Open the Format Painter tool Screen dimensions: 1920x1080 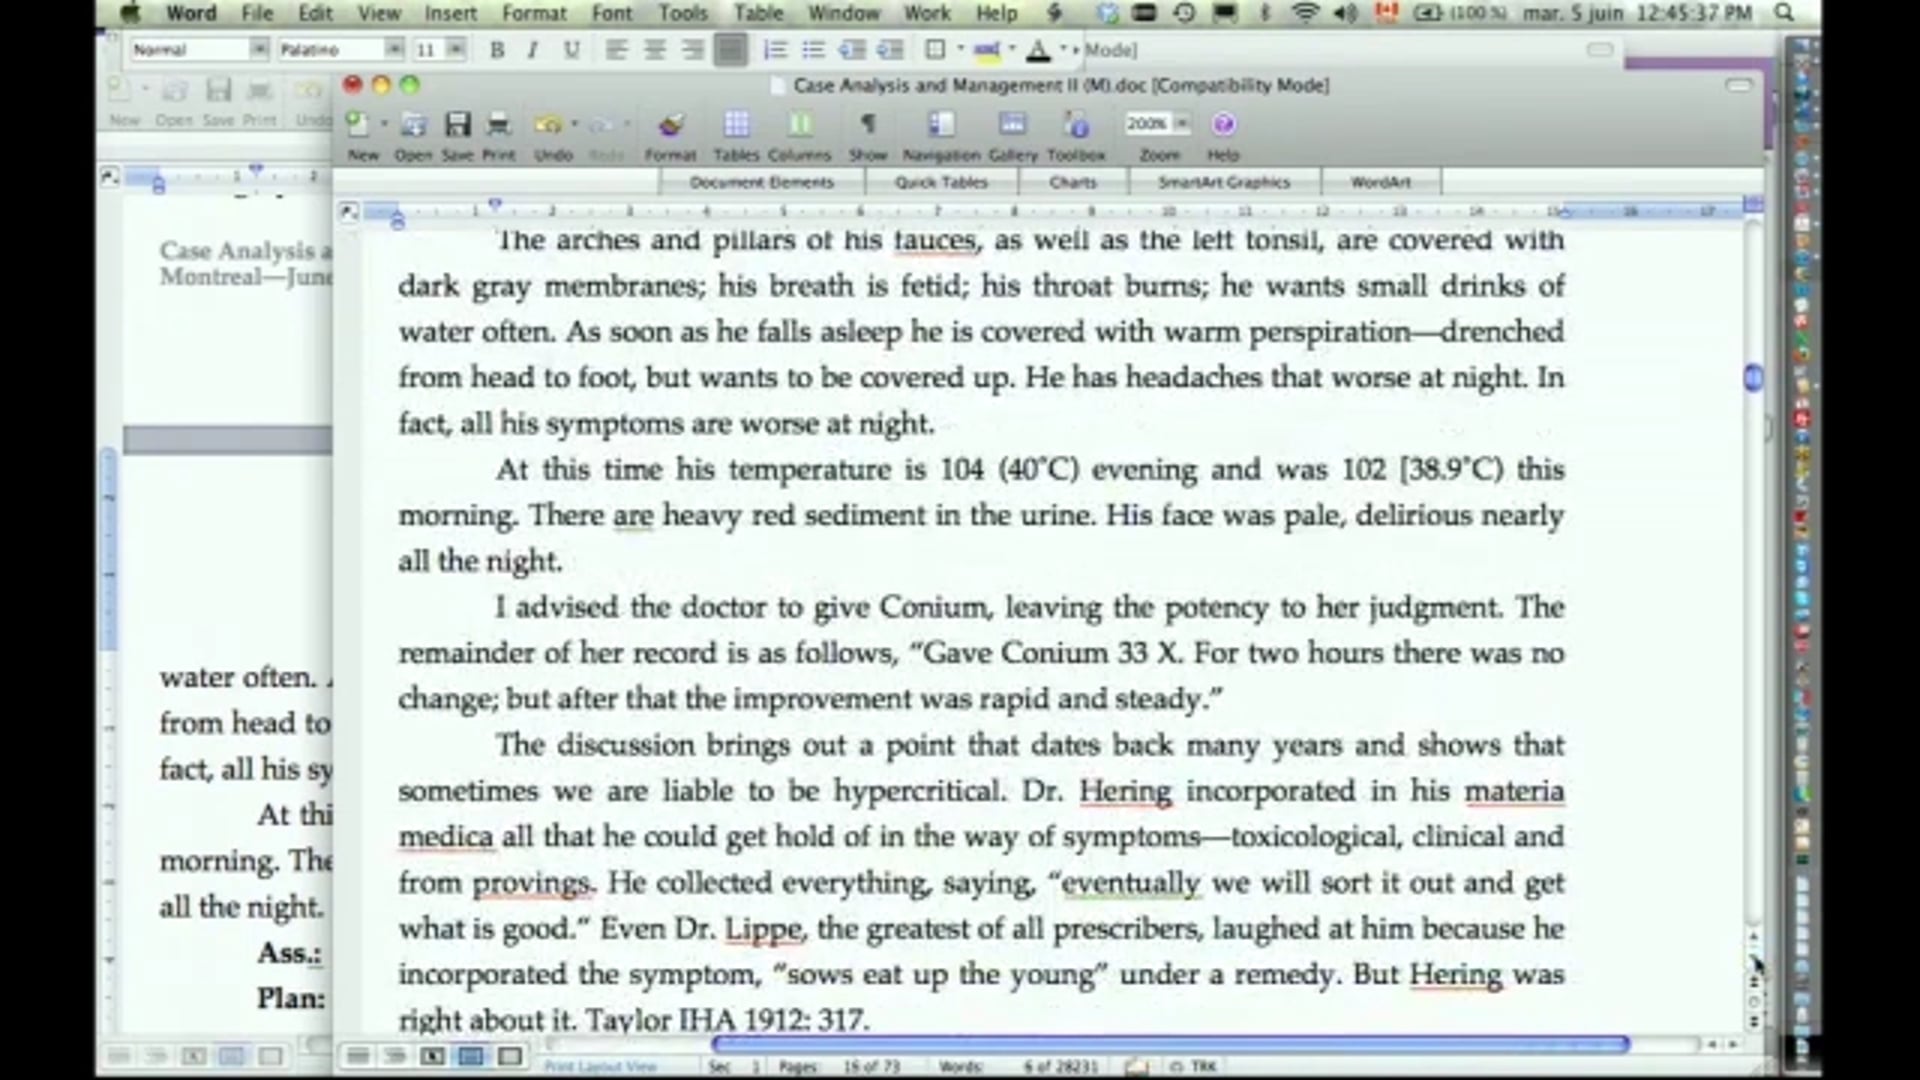pyautogui.click(x=670, y=125)
